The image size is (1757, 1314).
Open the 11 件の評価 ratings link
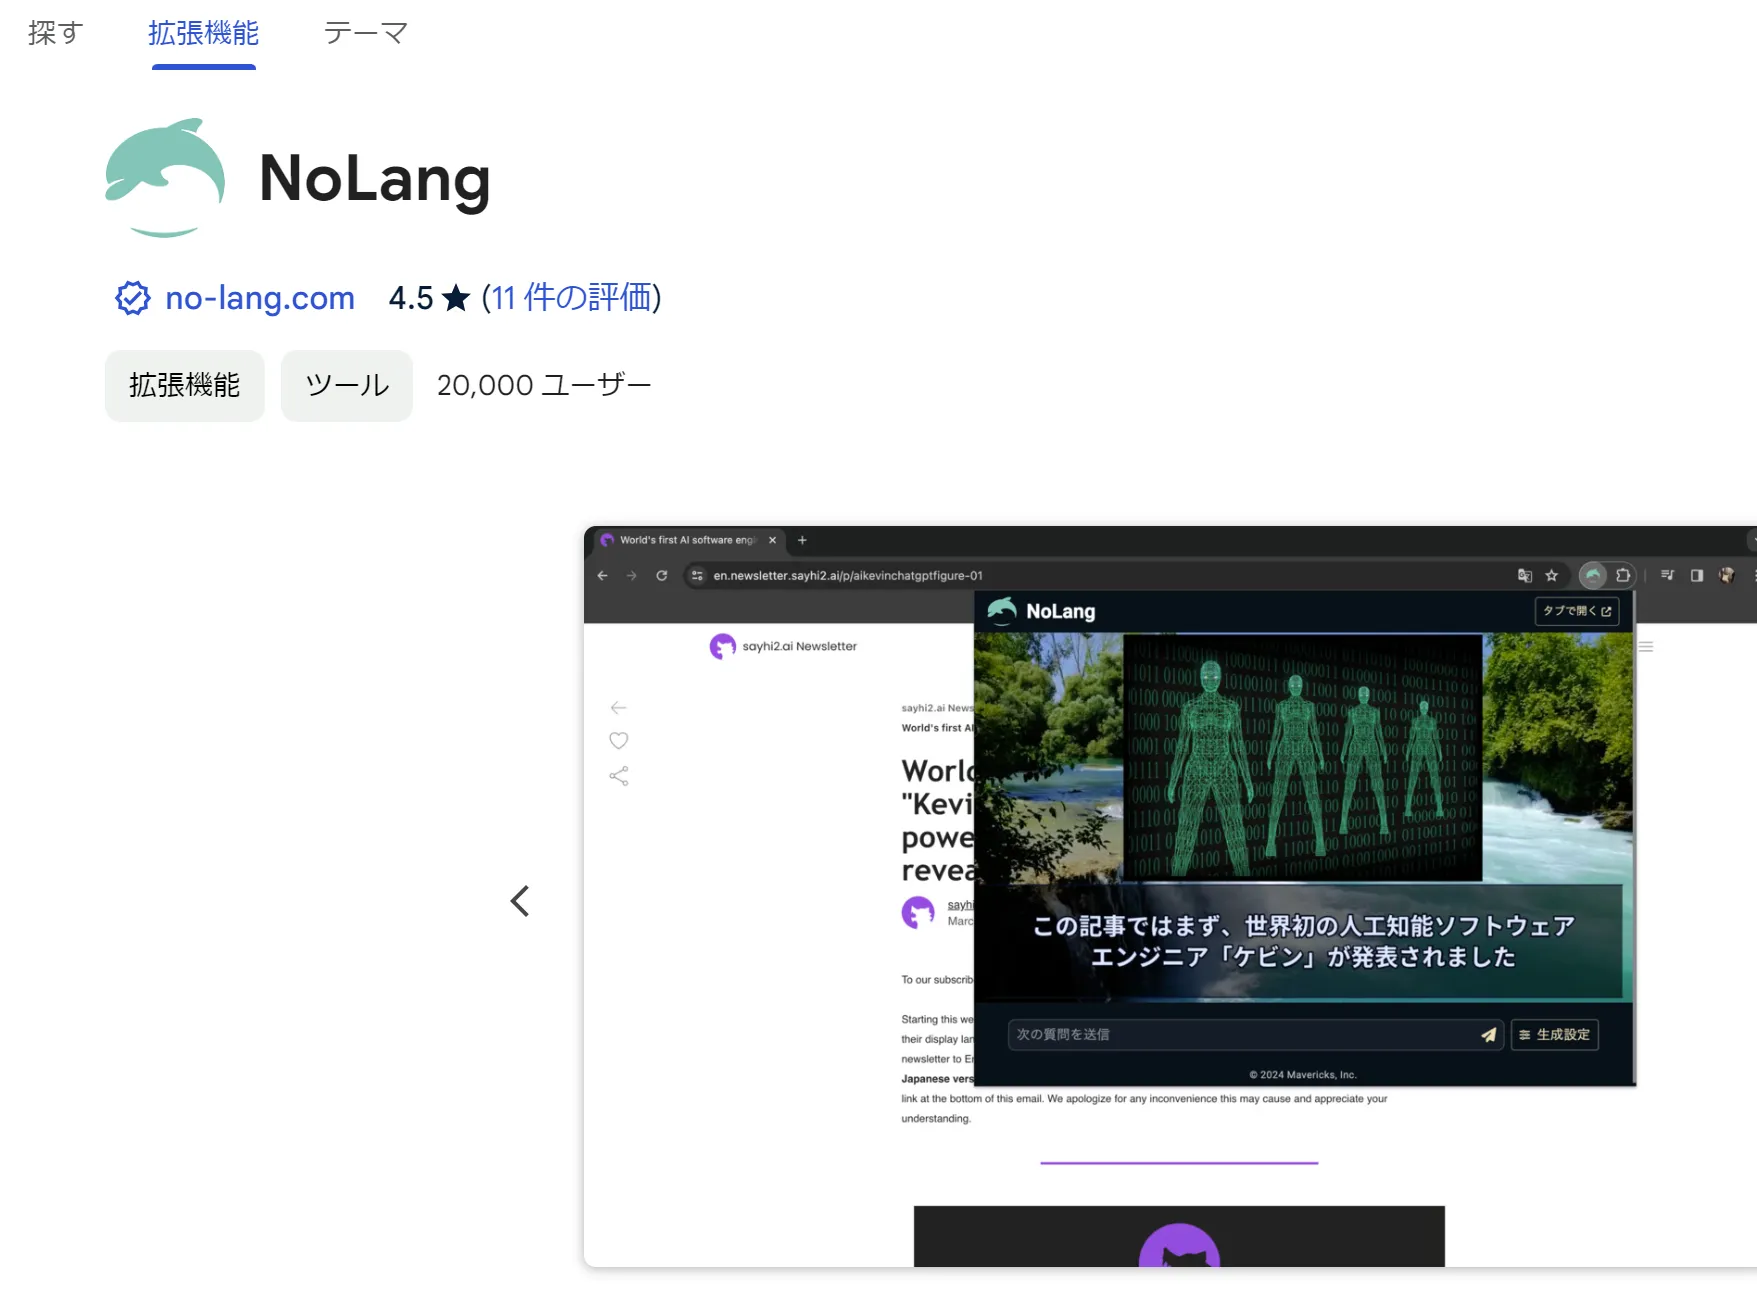pyautogui.click(x=571, y=298)
